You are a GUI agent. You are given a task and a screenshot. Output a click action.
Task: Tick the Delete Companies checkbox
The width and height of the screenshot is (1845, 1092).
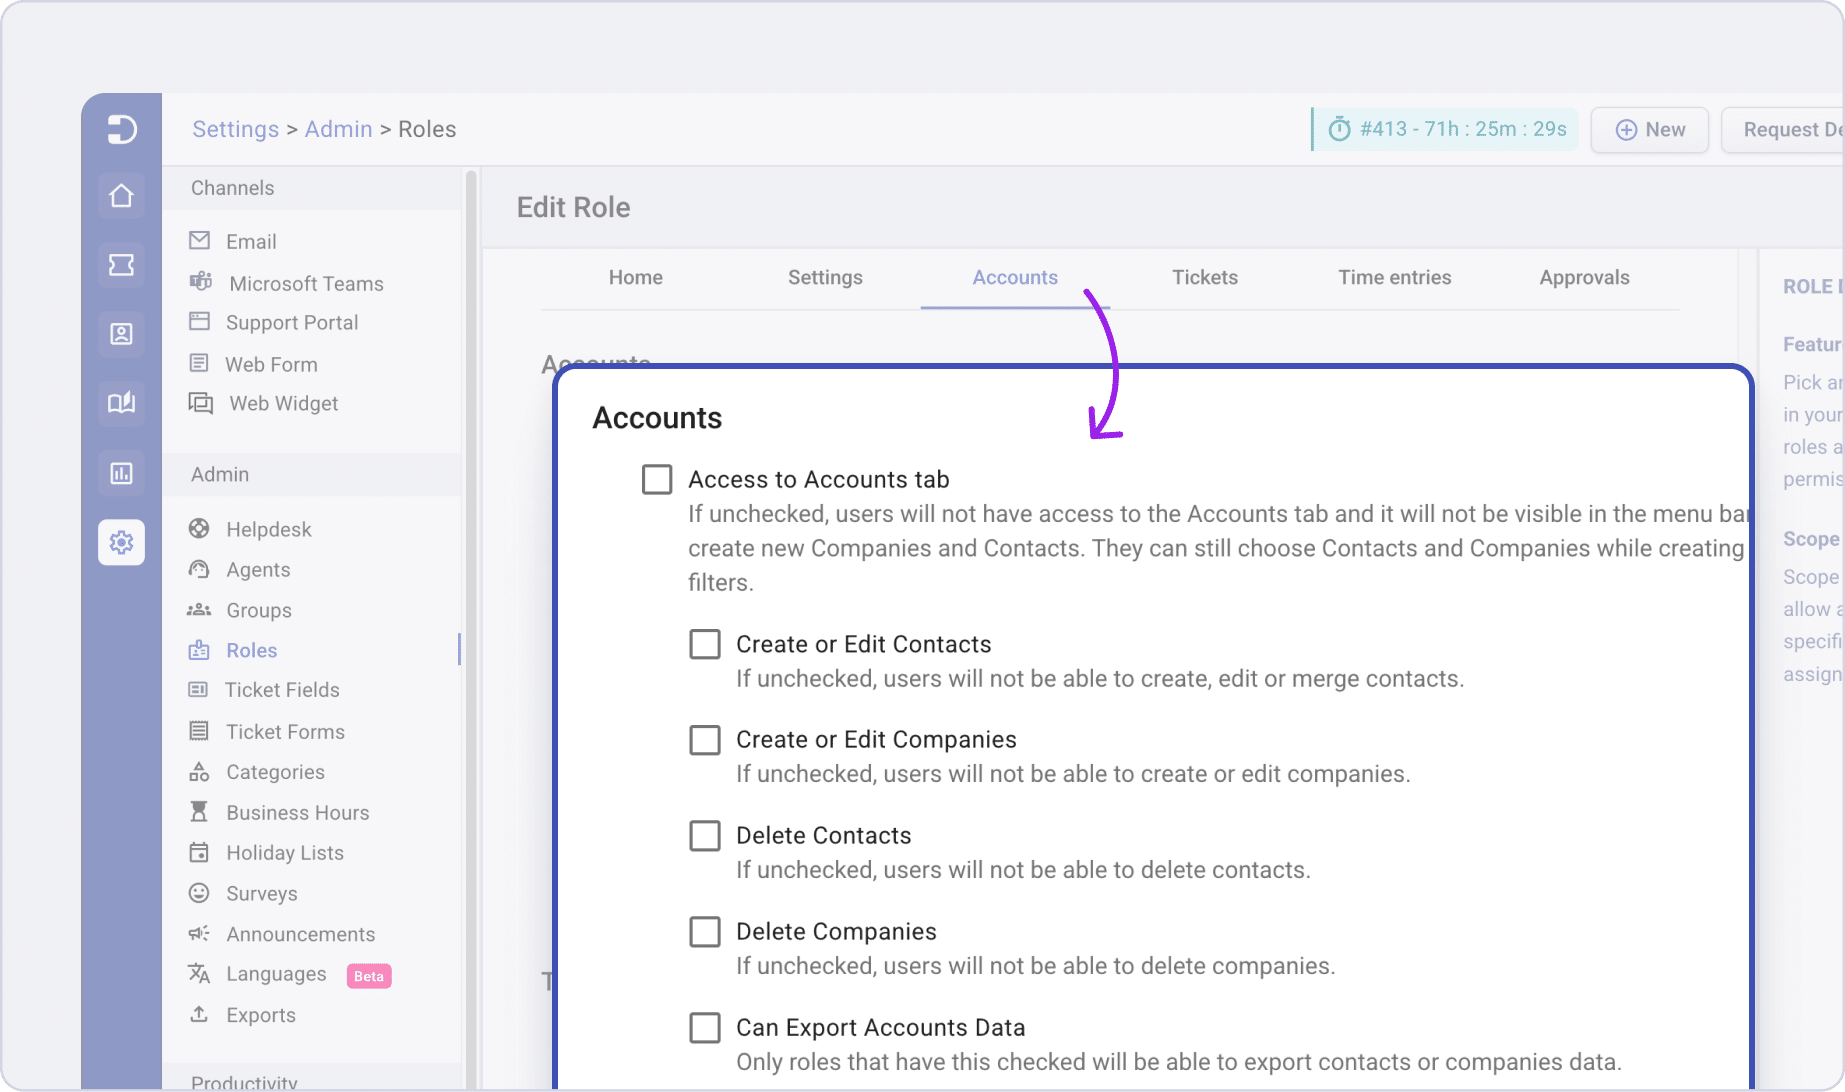click(705, 931)
